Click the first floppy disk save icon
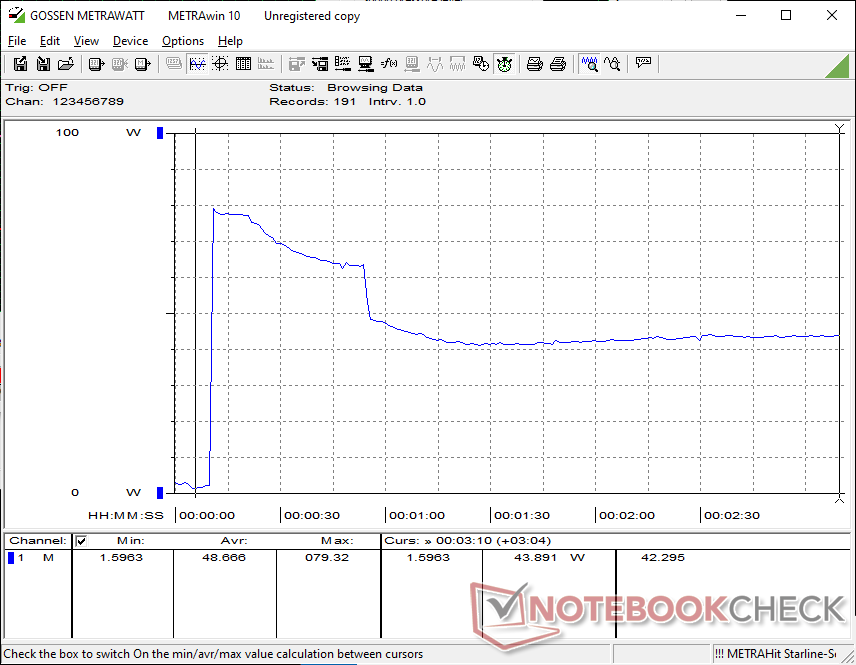The image size is (856, 665). click(20, 64)
